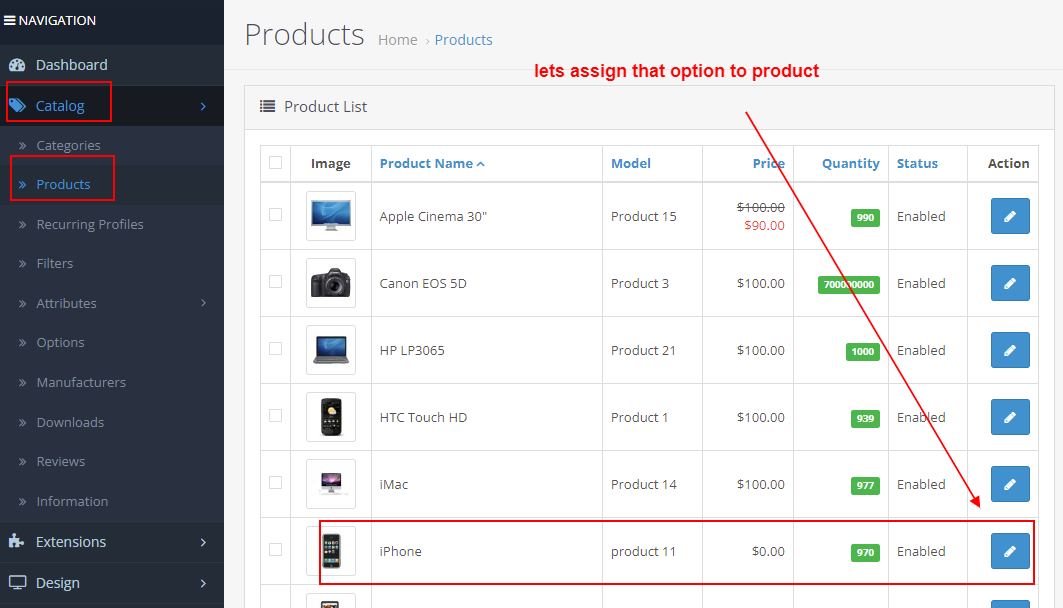The height and width of the screenshot is (608, 1063).
Task: Click the Dashboard gauge icon
Action: (18, 62)
